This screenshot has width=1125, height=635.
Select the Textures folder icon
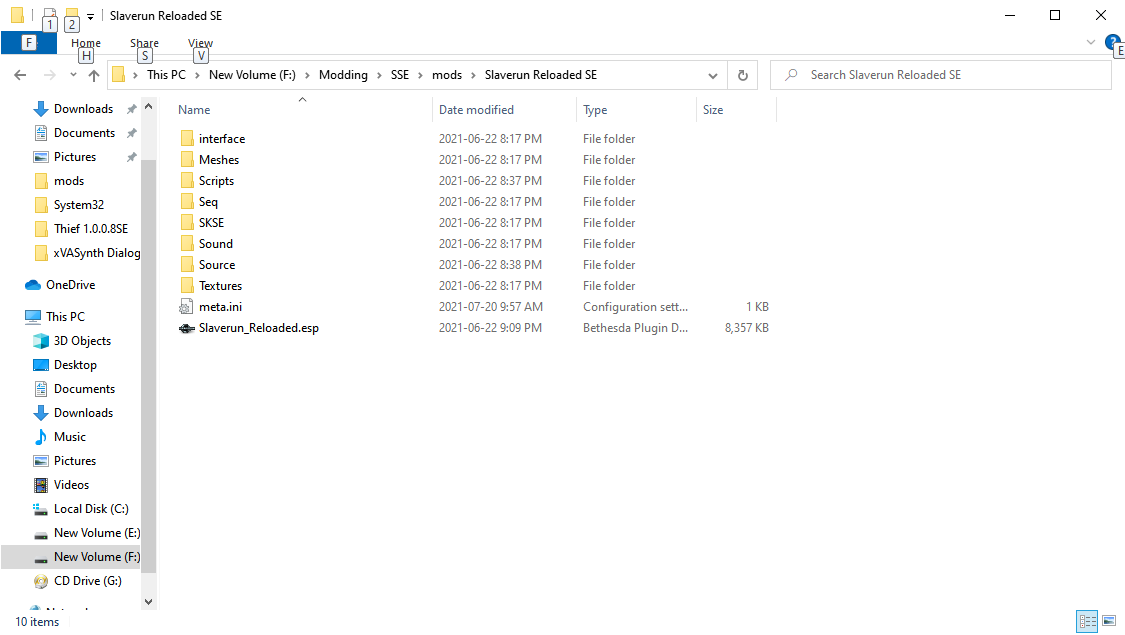[x=187, y=286]
